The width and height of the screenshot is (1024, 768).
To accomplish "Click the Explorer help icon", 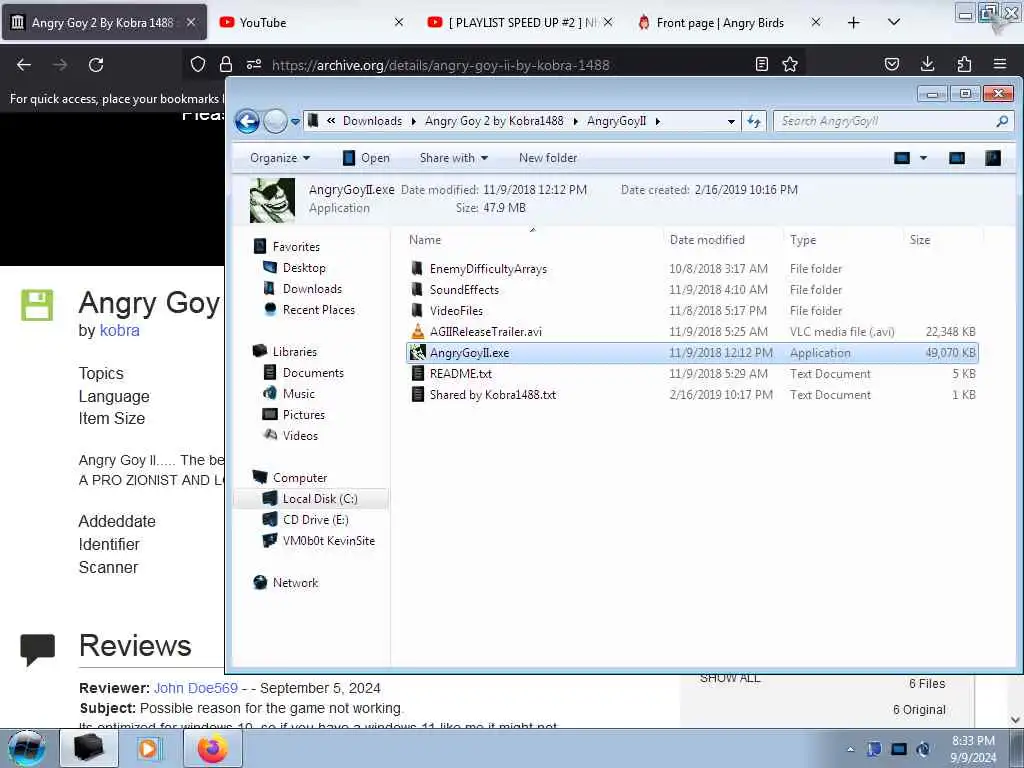I will pos(993,158).
